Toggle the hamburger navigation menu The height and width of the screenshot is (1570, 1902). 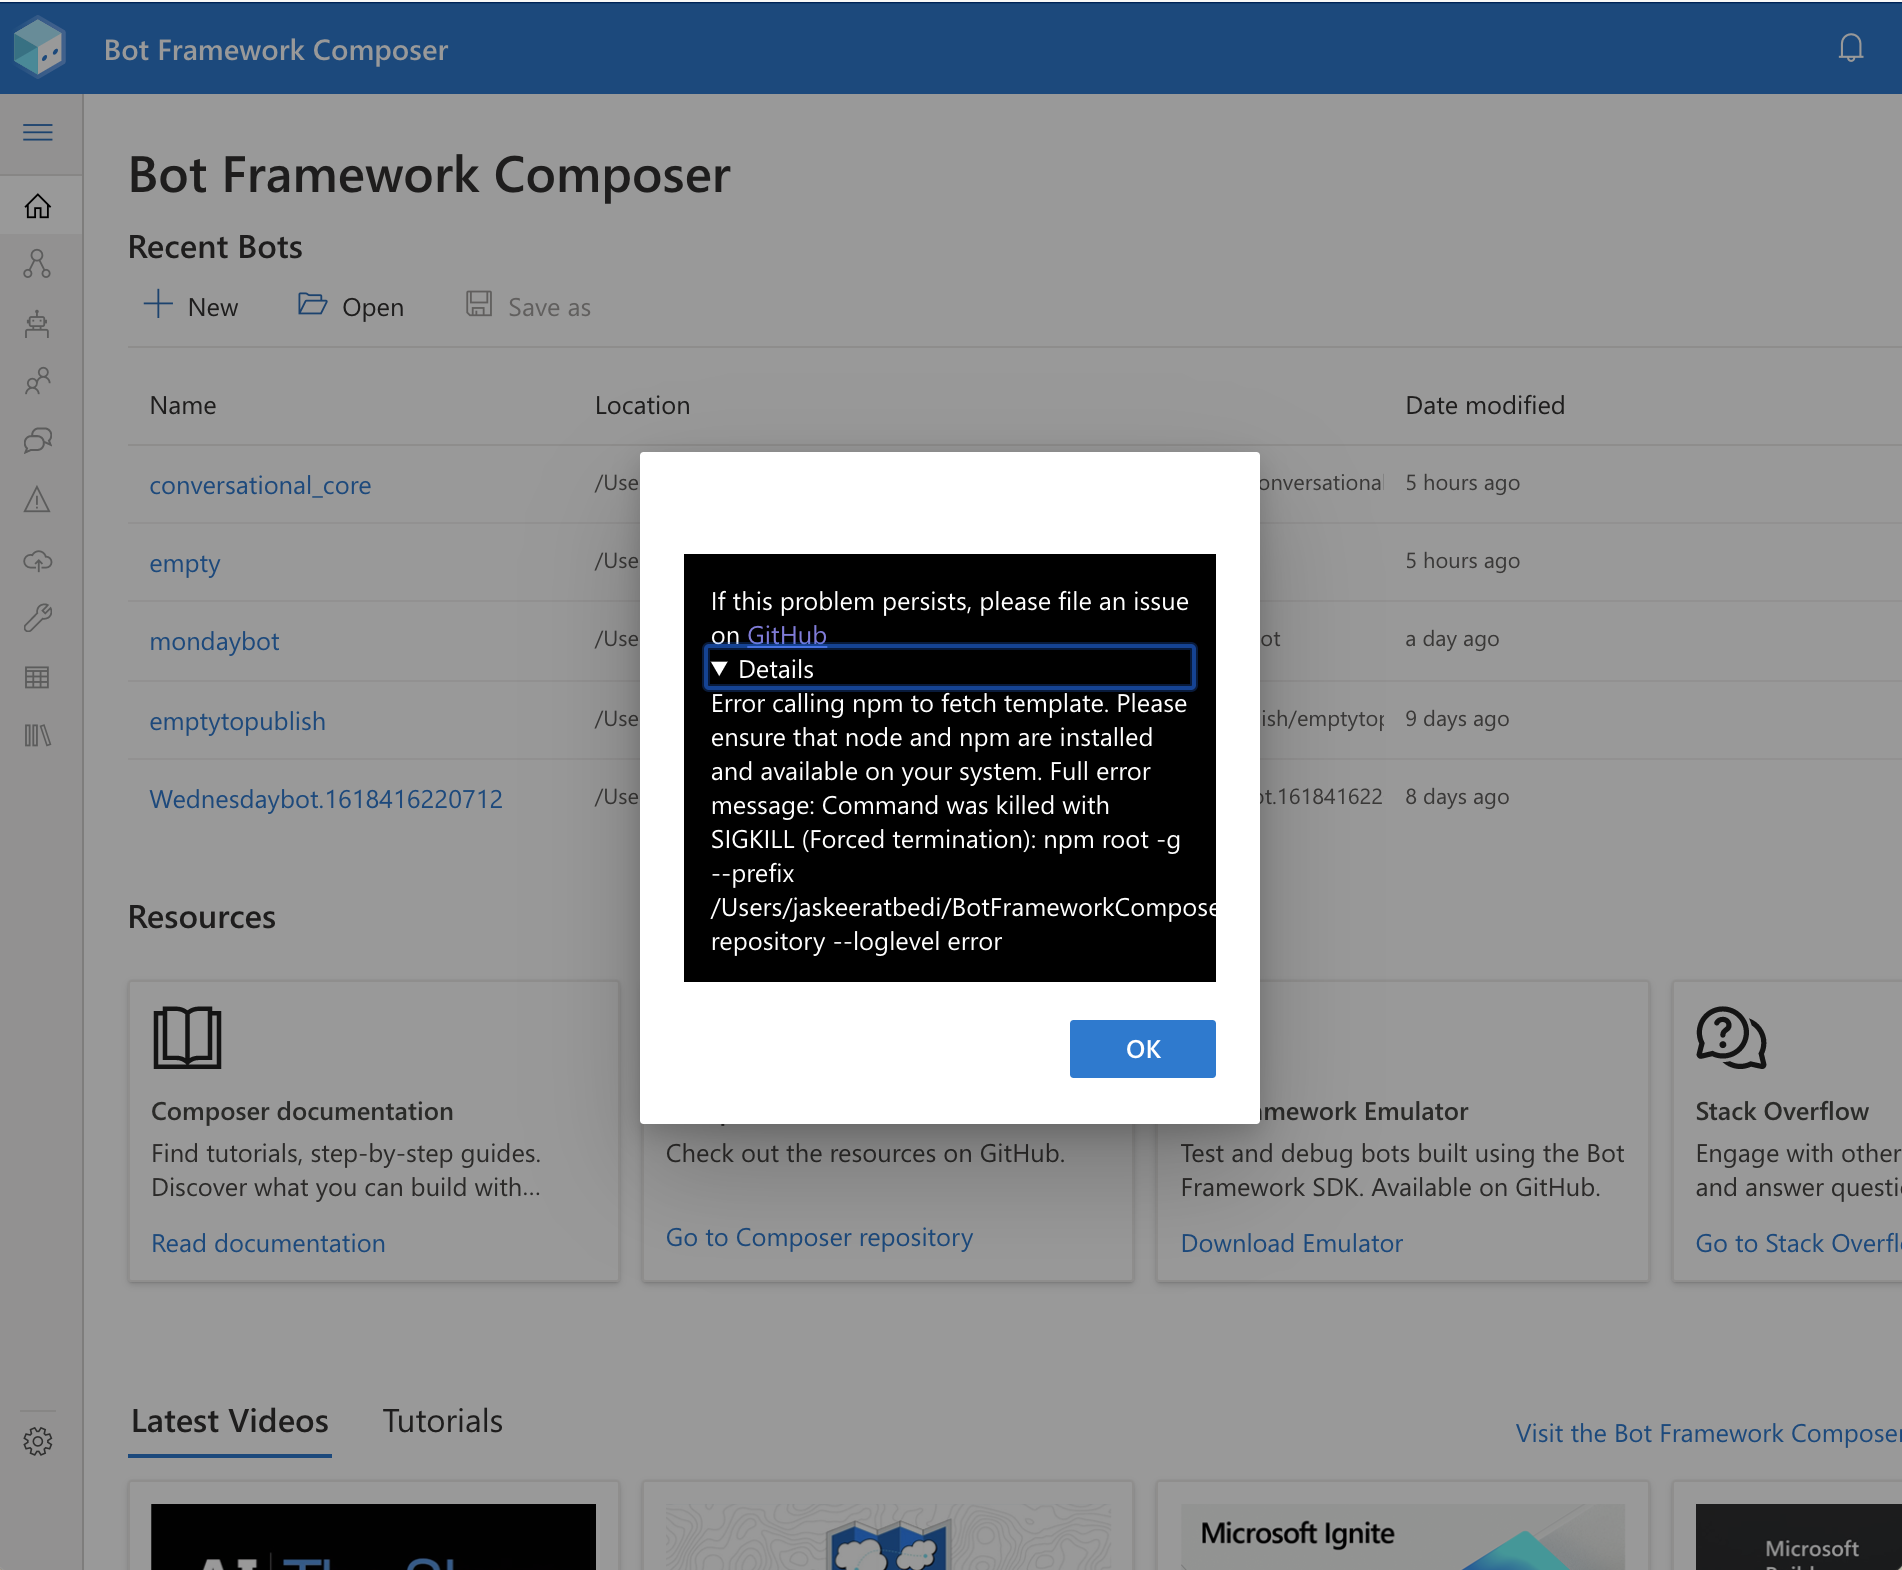[38, 132]
